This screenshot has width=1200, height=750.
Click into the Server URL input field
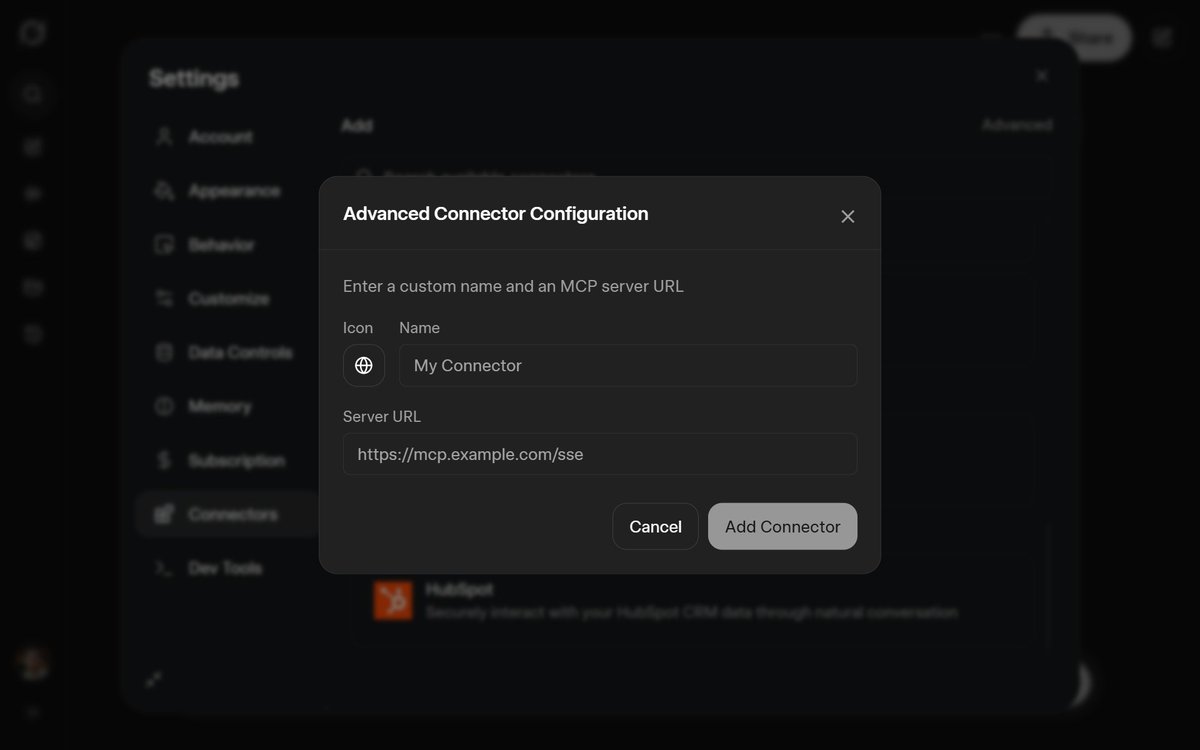[600, 454]
